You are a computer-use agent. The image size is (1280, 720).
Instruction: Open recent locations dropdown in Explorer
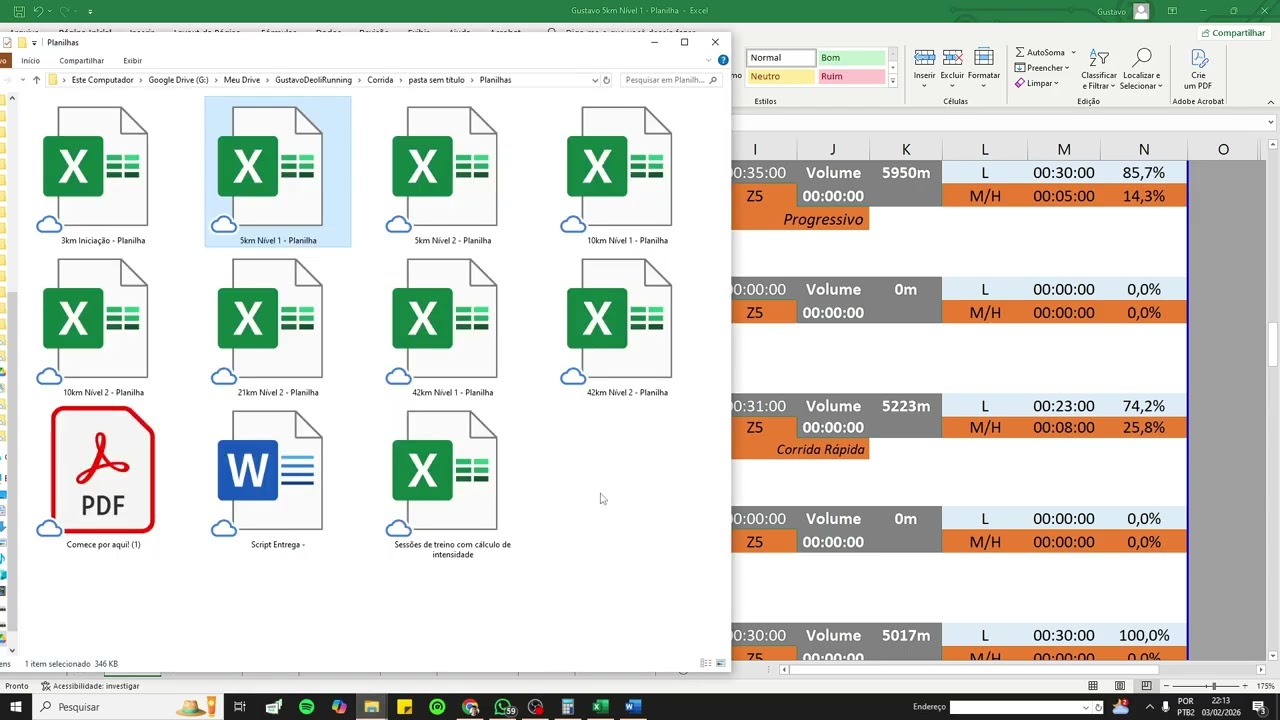[24, 80]
